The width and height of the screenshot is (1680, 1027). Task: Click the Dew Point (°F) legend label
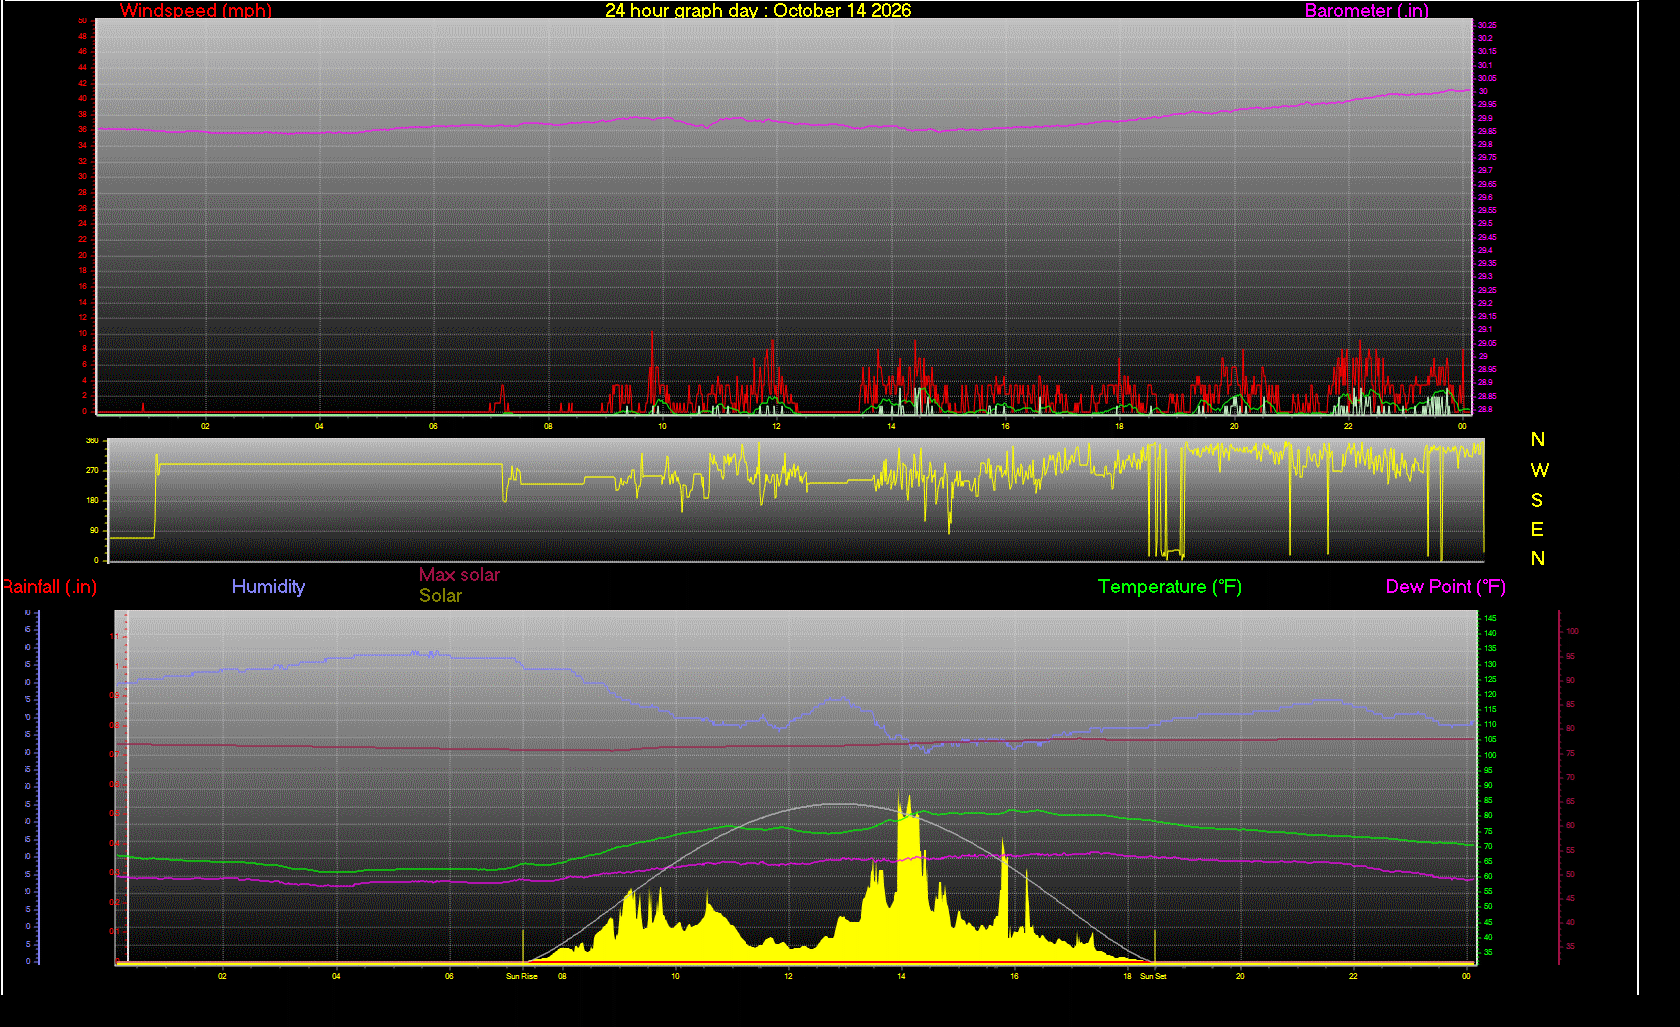[1446, 587]
